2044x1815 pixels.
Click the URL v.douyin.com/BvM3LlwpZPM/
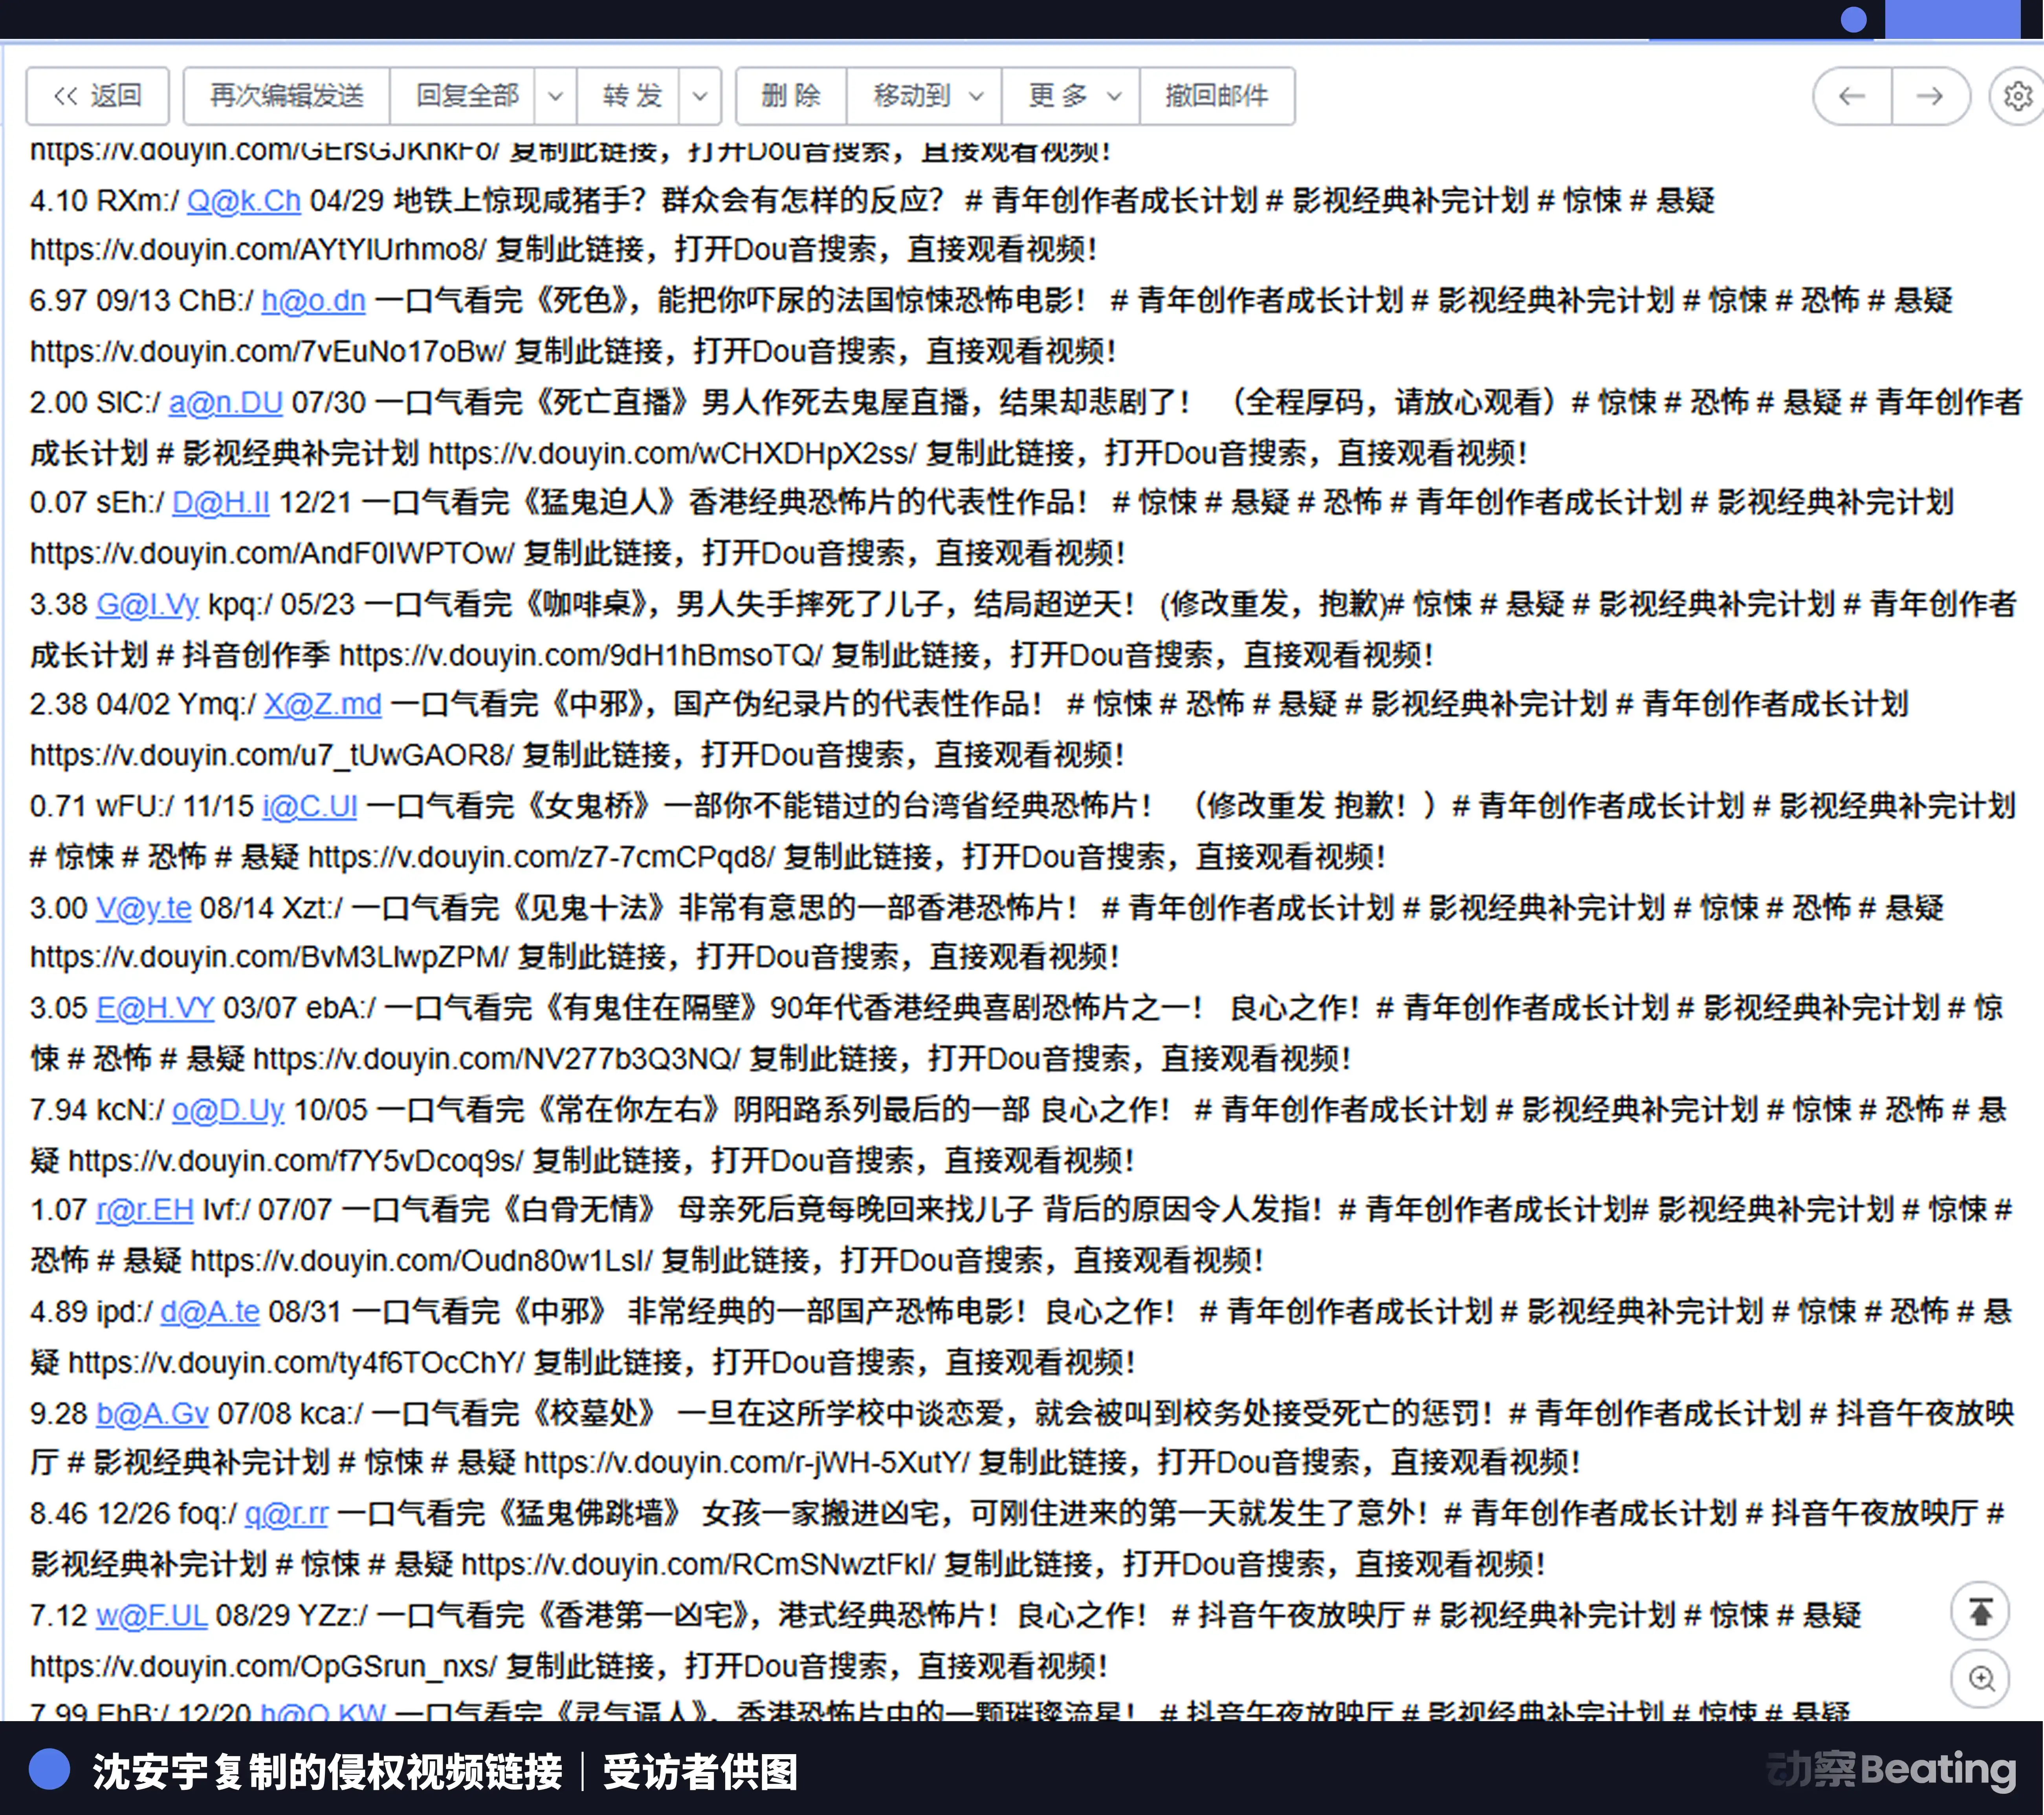pos(270,958)
